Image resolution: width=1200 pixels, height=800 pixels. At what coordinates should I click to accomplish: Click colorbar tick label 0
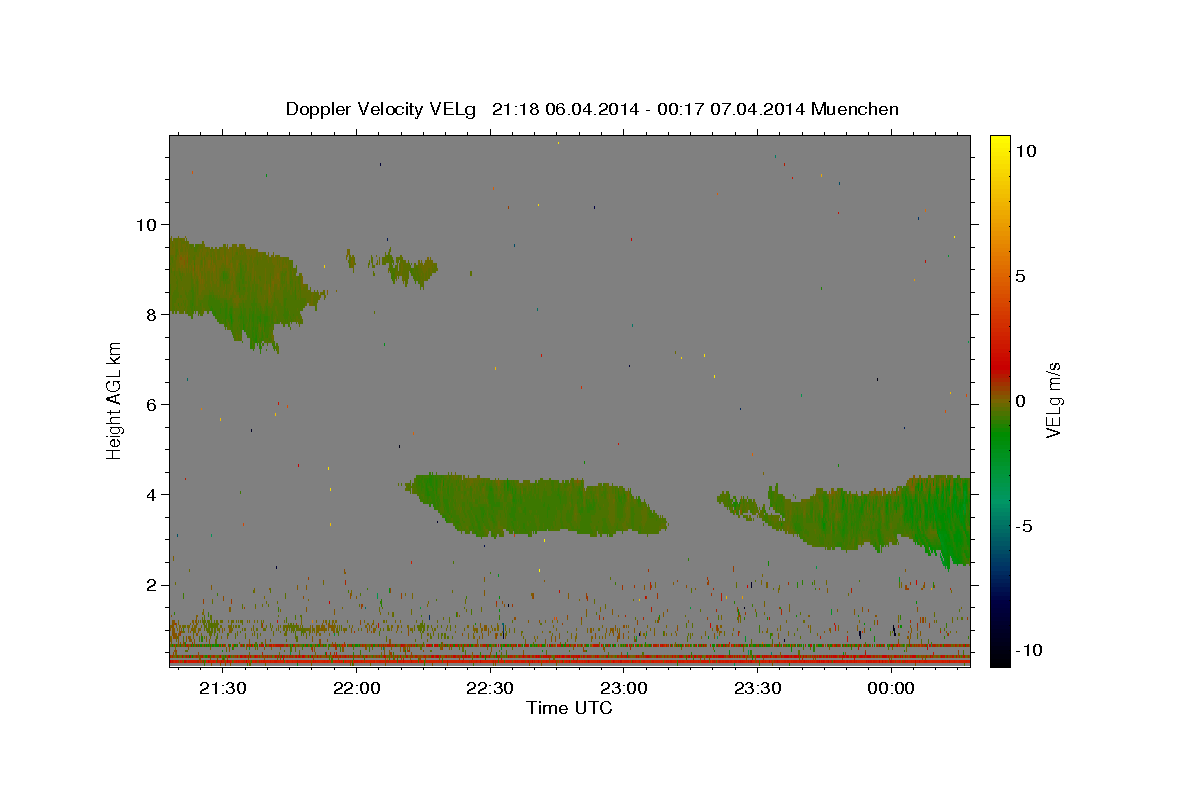coord(1020,401)
